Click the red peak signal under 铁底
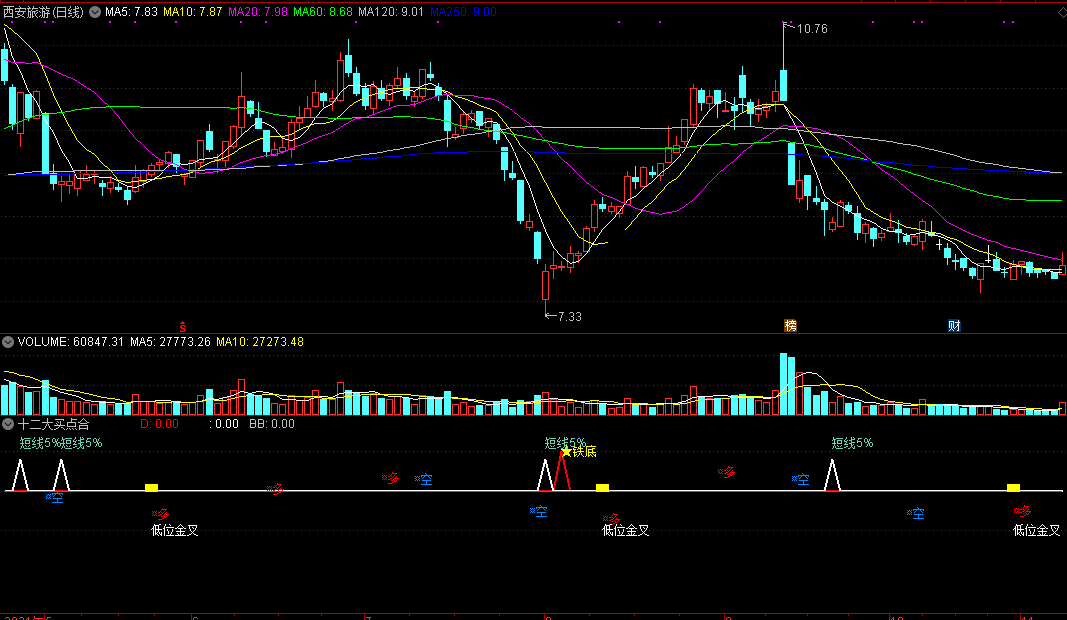The height and width of the screenshot is (620, 1067). [x=562, y=471]
